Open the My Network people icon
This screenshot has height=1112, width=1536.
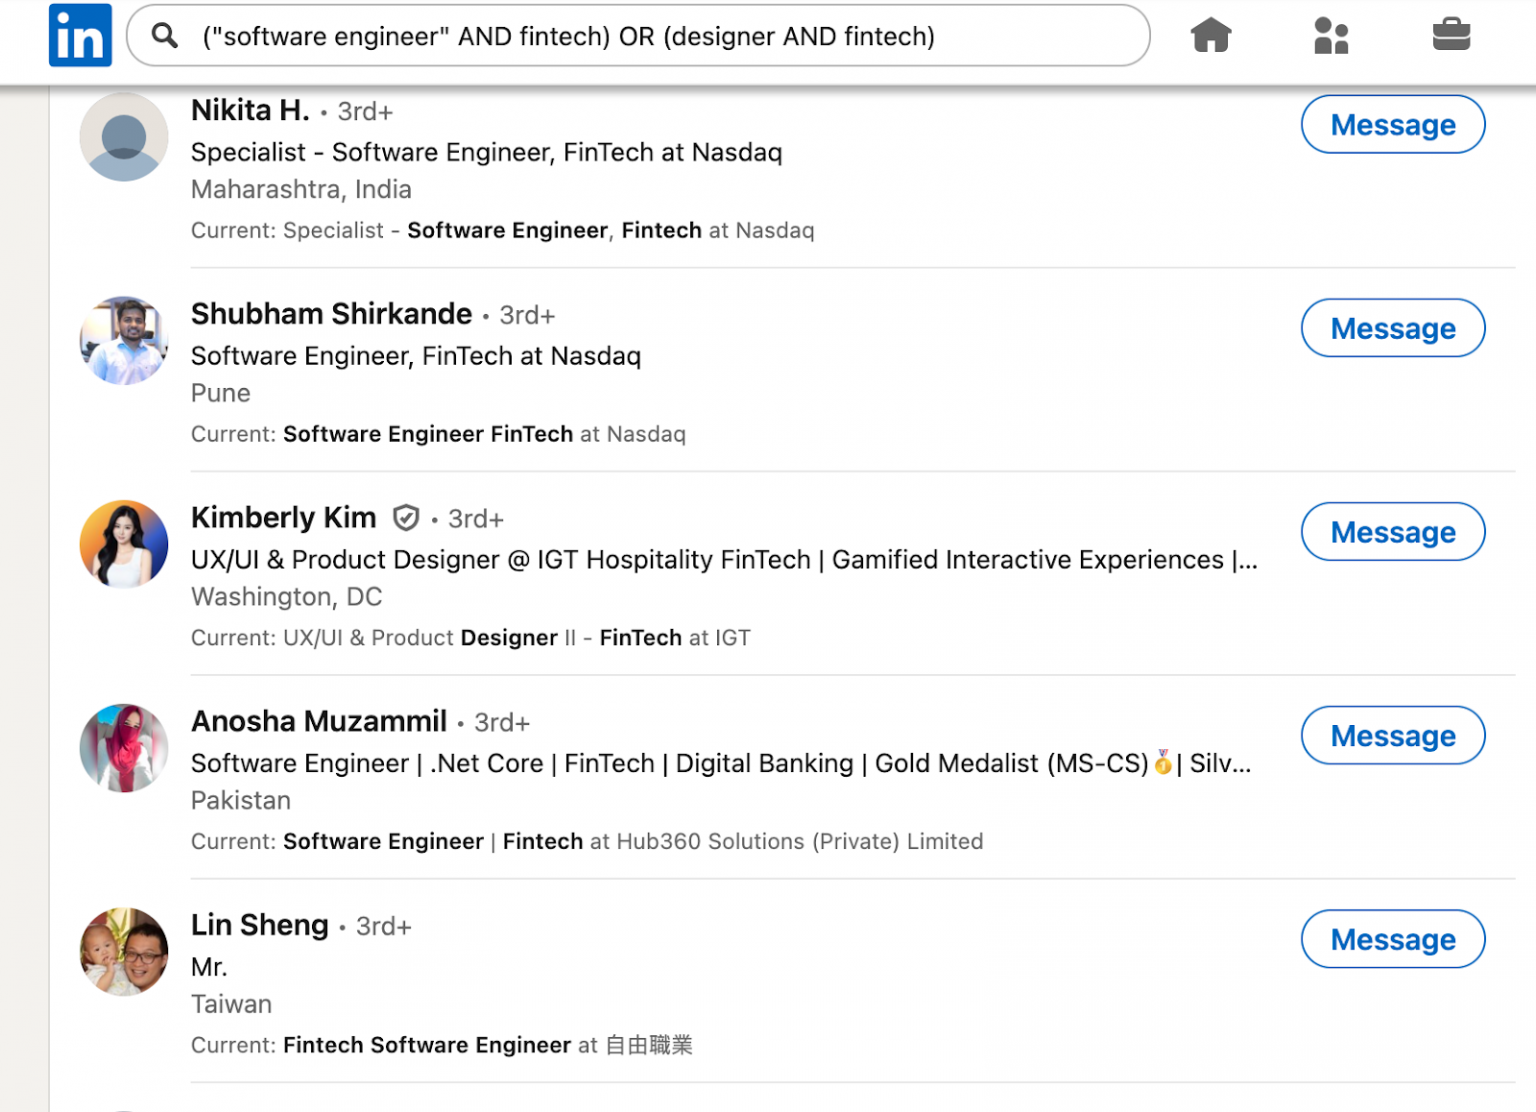coord(1331,35)
